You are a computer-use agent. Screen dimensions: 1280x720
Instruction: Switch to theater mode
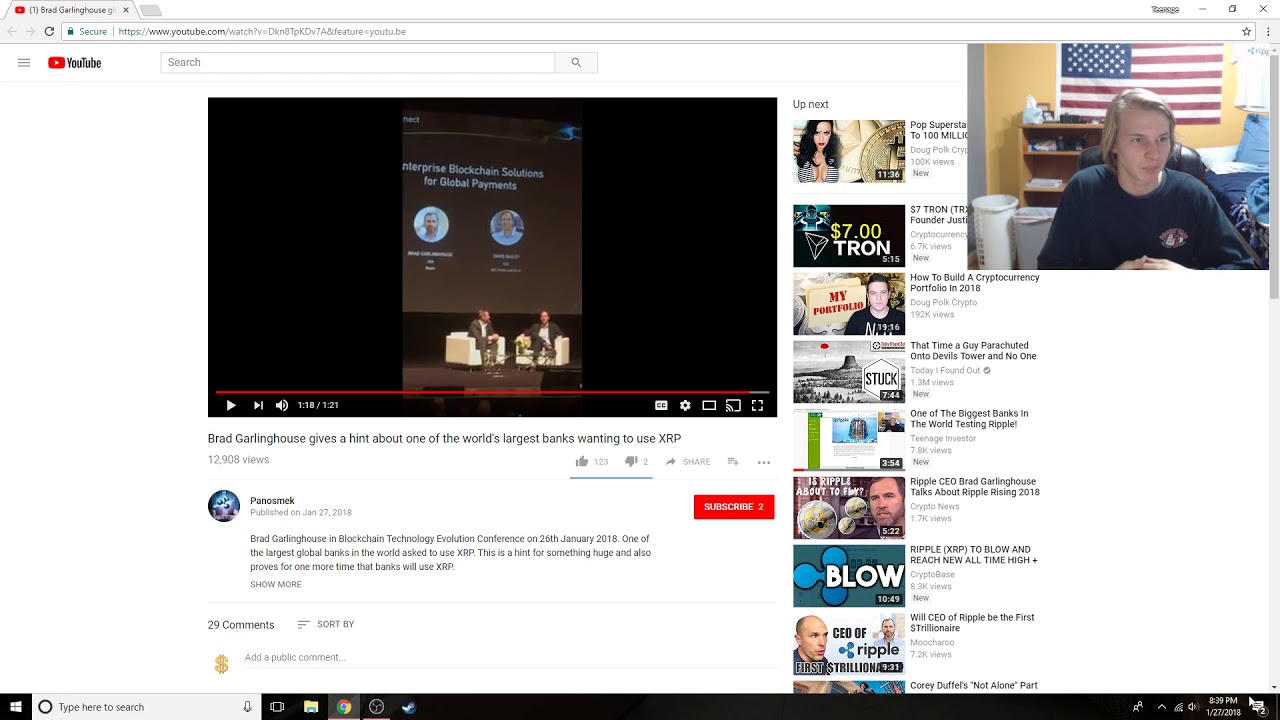pos(709,405)
